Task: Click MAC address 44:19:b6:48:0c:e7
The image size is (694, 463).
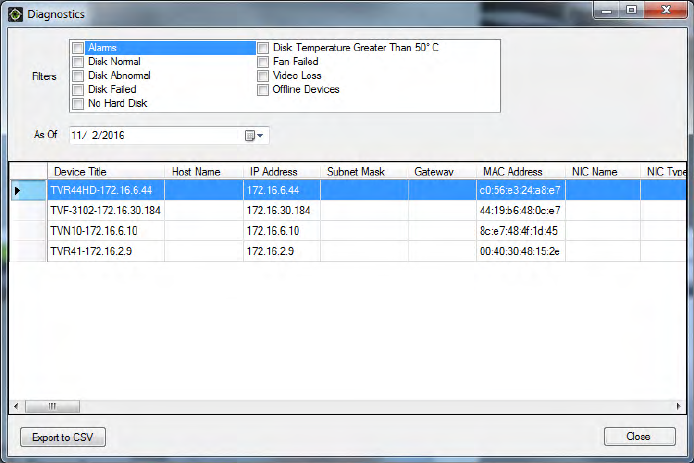Action: point(520,210)
